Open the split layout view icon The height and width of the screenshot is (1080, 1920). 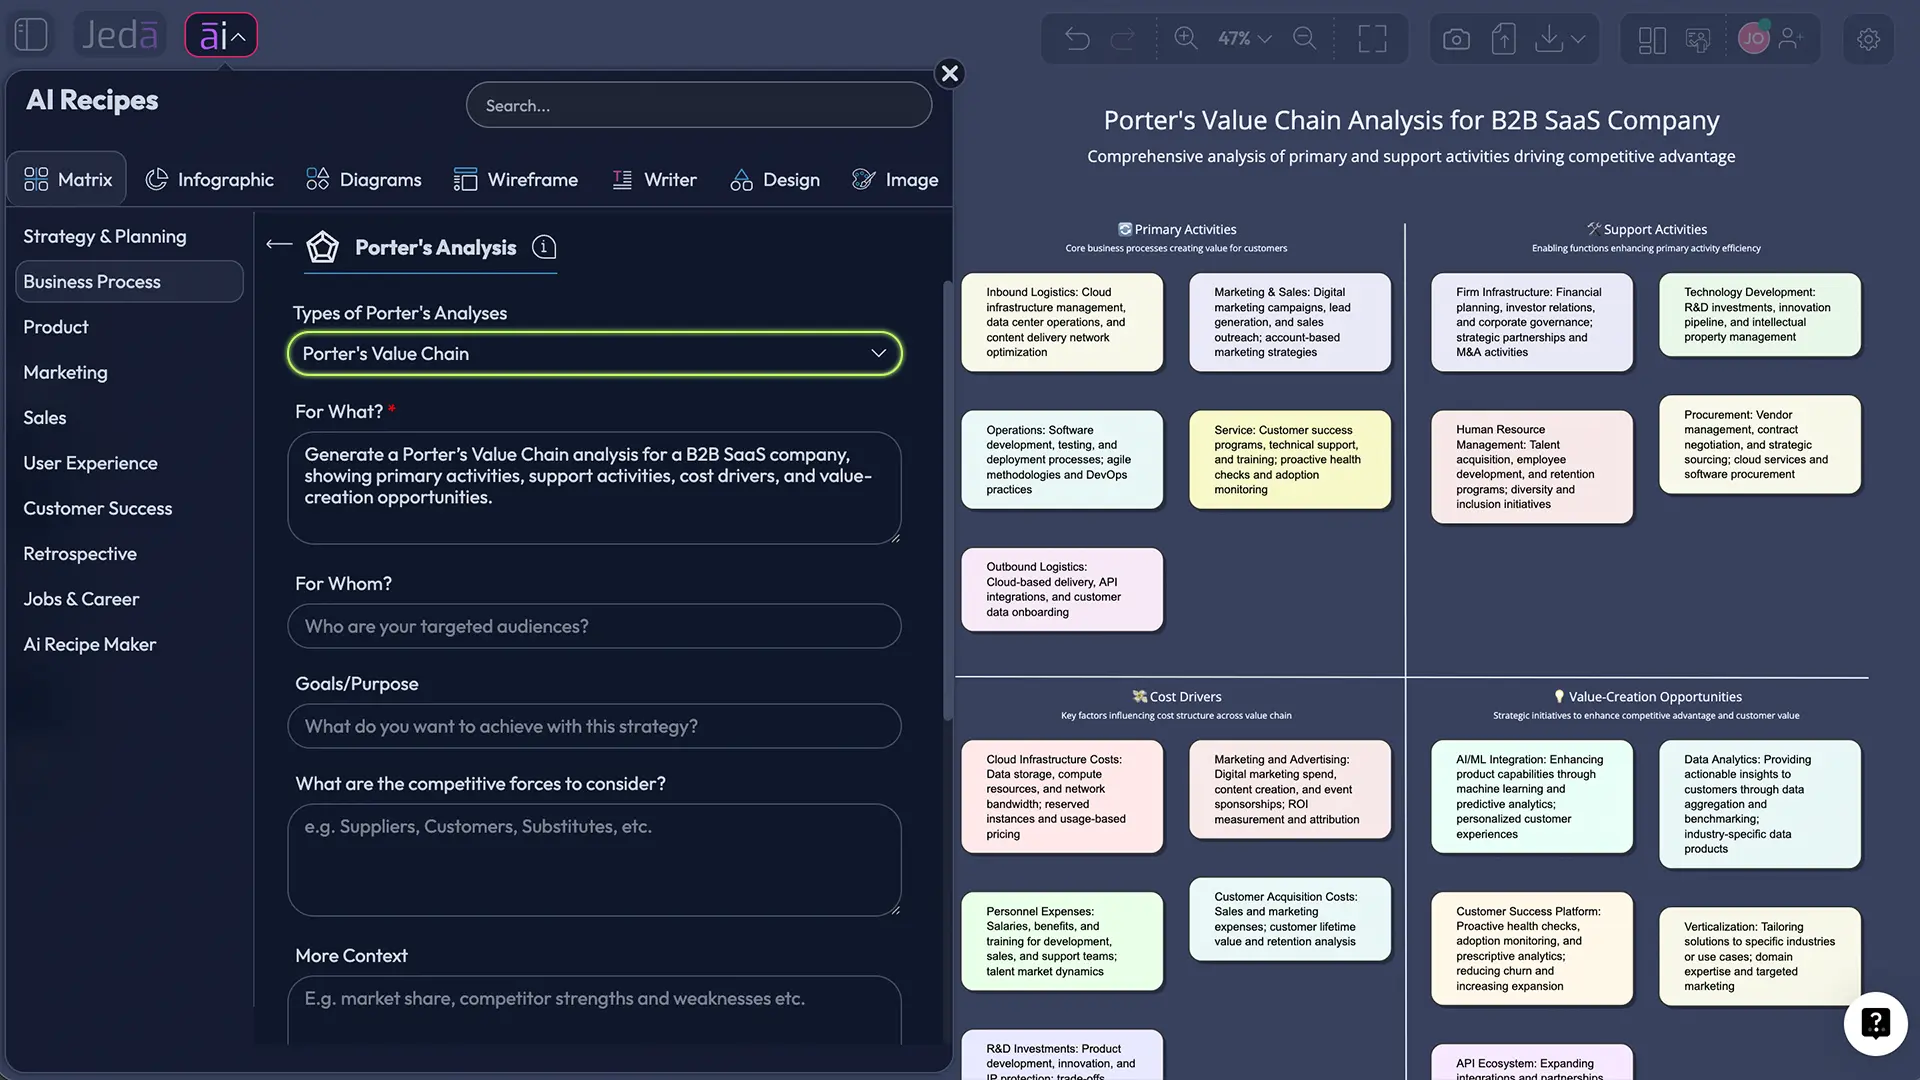[x=1652, y=40]
